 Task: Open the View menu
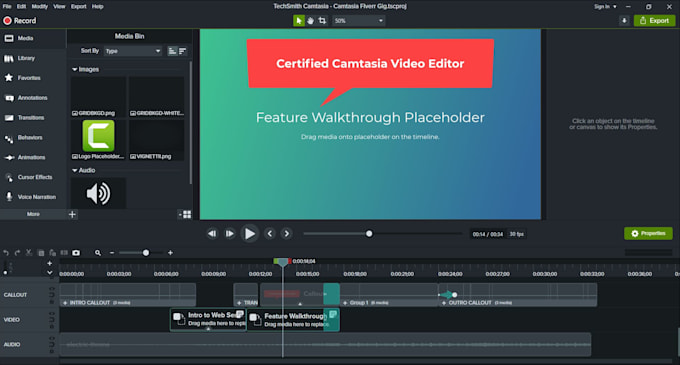pos(59,7)
